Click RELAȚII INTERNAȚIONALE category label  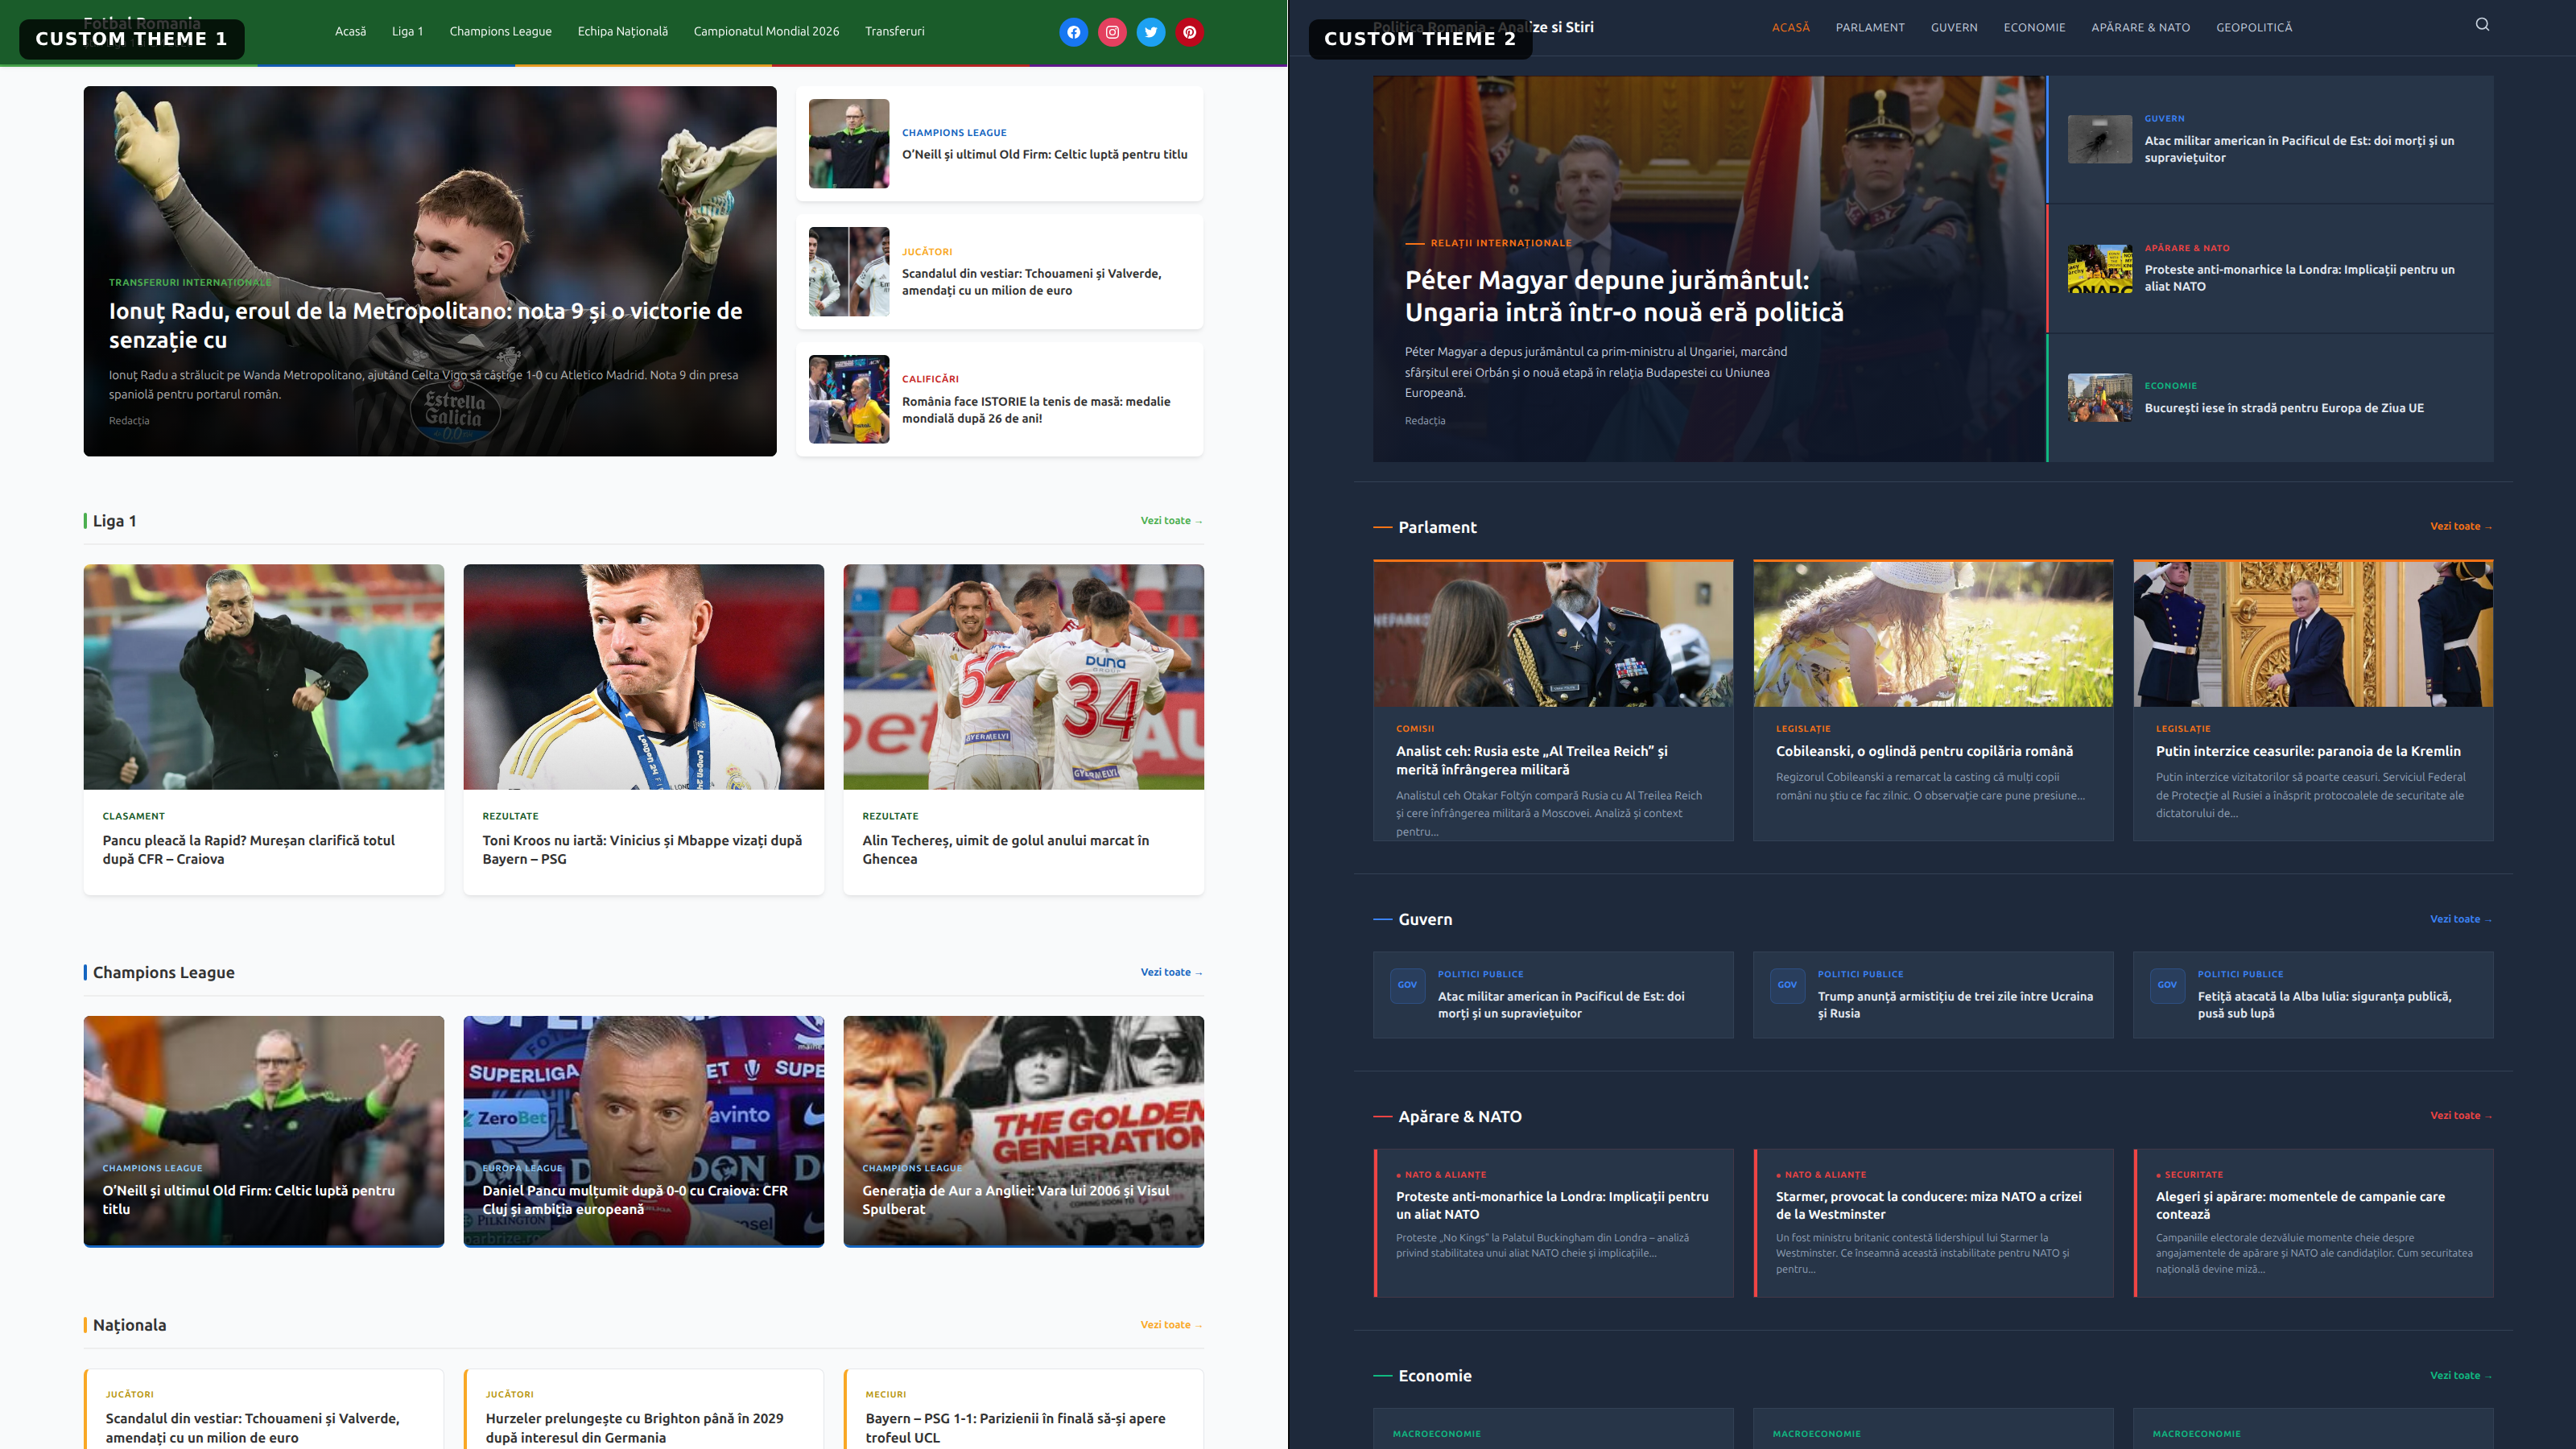(1500, 243)
